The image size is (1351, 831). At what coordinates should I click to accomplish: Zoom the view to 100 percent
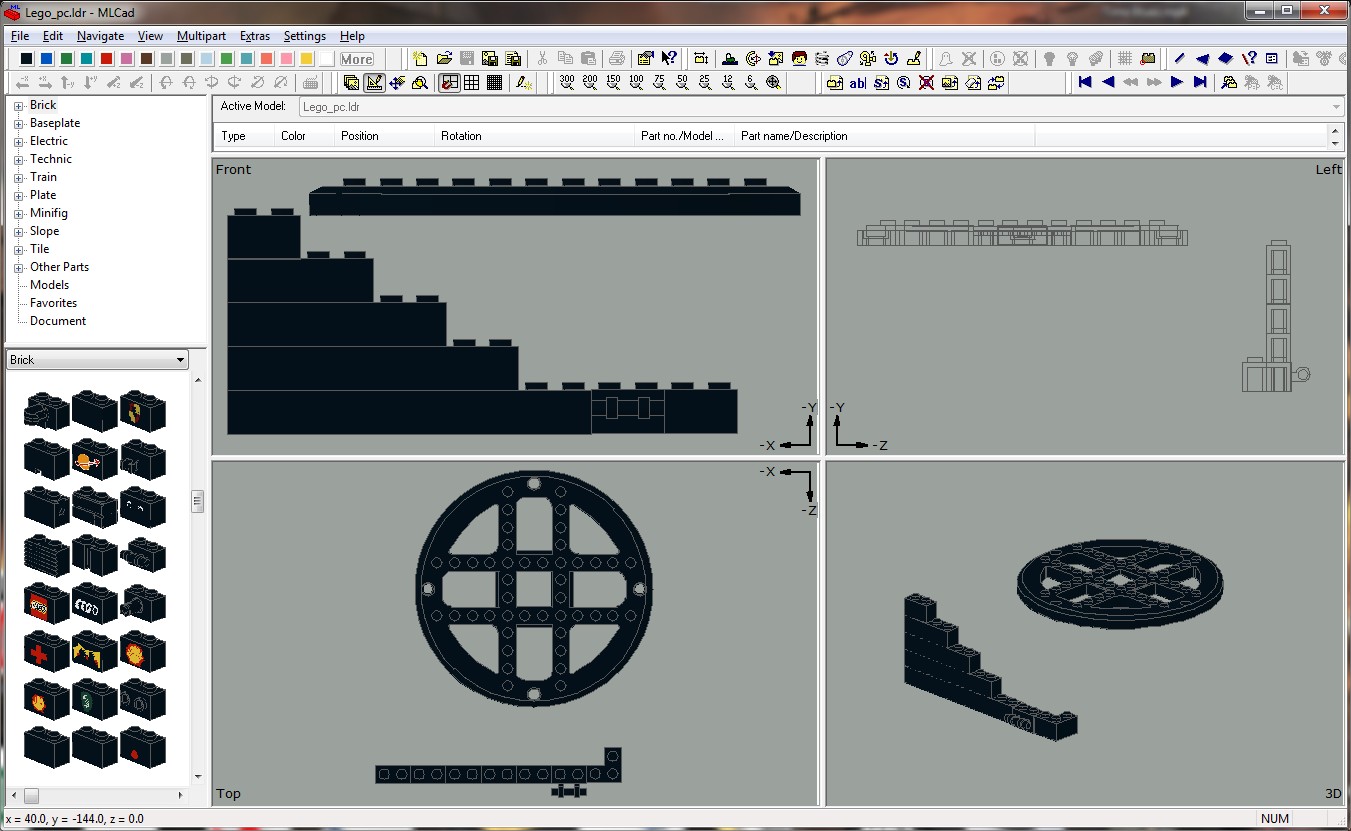636,83
